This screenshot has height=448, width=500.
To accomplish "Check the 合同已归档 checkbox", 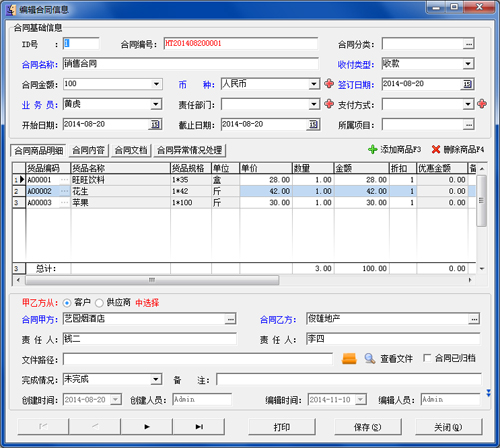I will [x=427, y=358].
